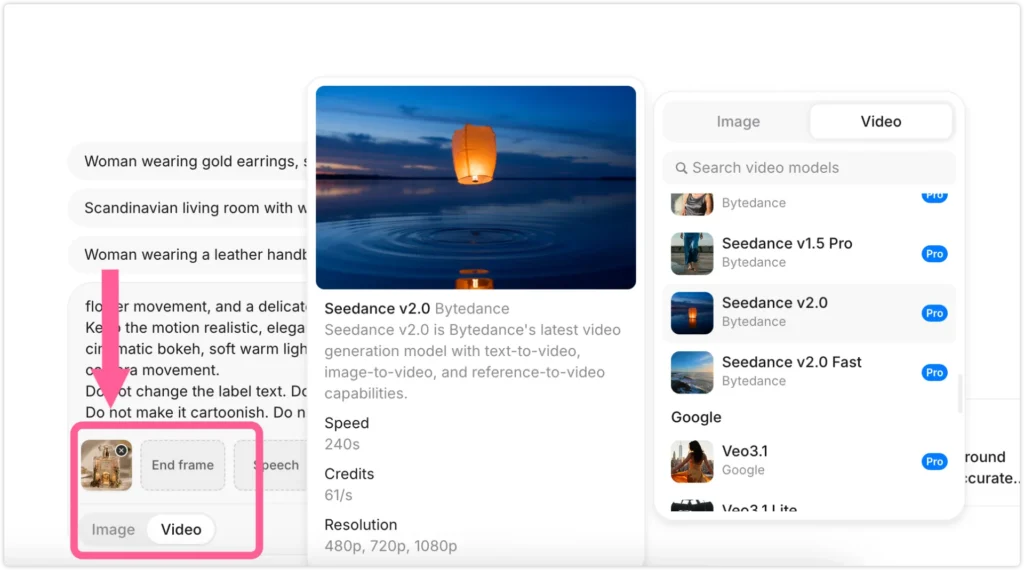Screen dimensions: 1024x570
Task: Click the '61/s' credits value
Action: [338, 495]
